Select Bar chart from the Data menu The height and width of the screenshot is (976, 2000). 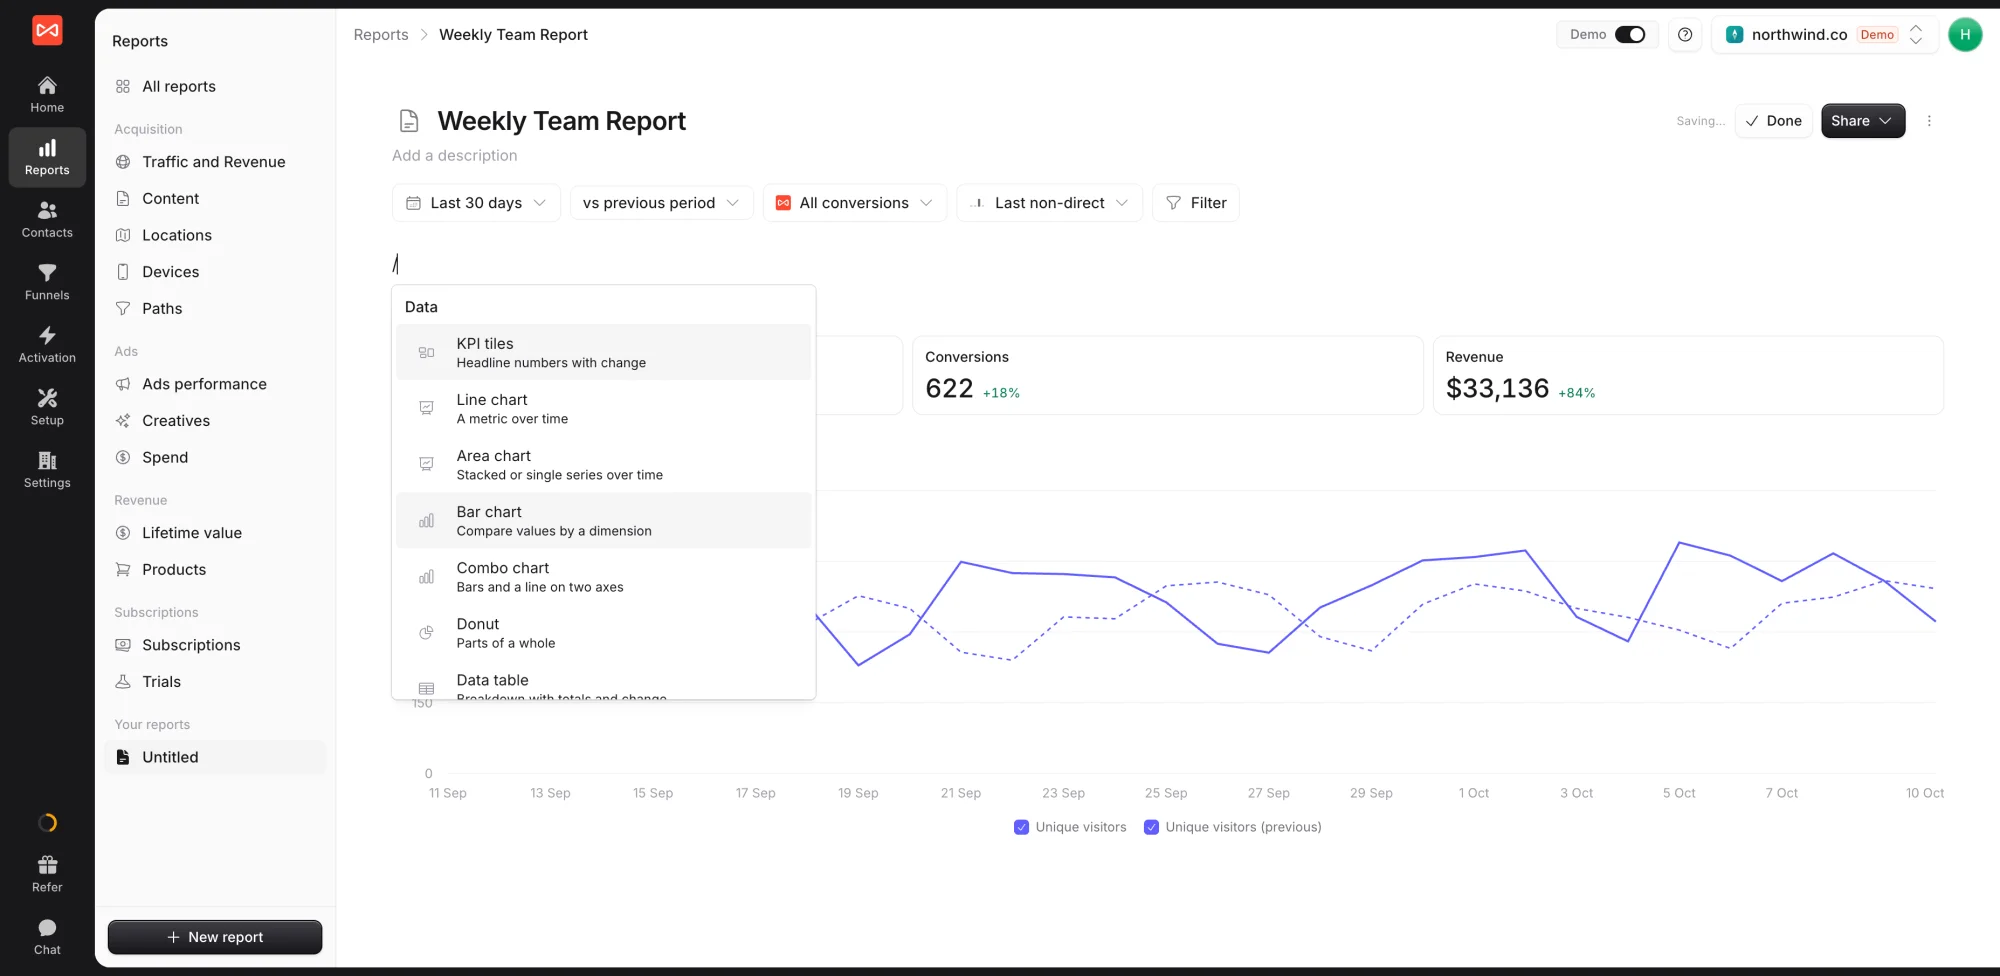click(603, 520)
